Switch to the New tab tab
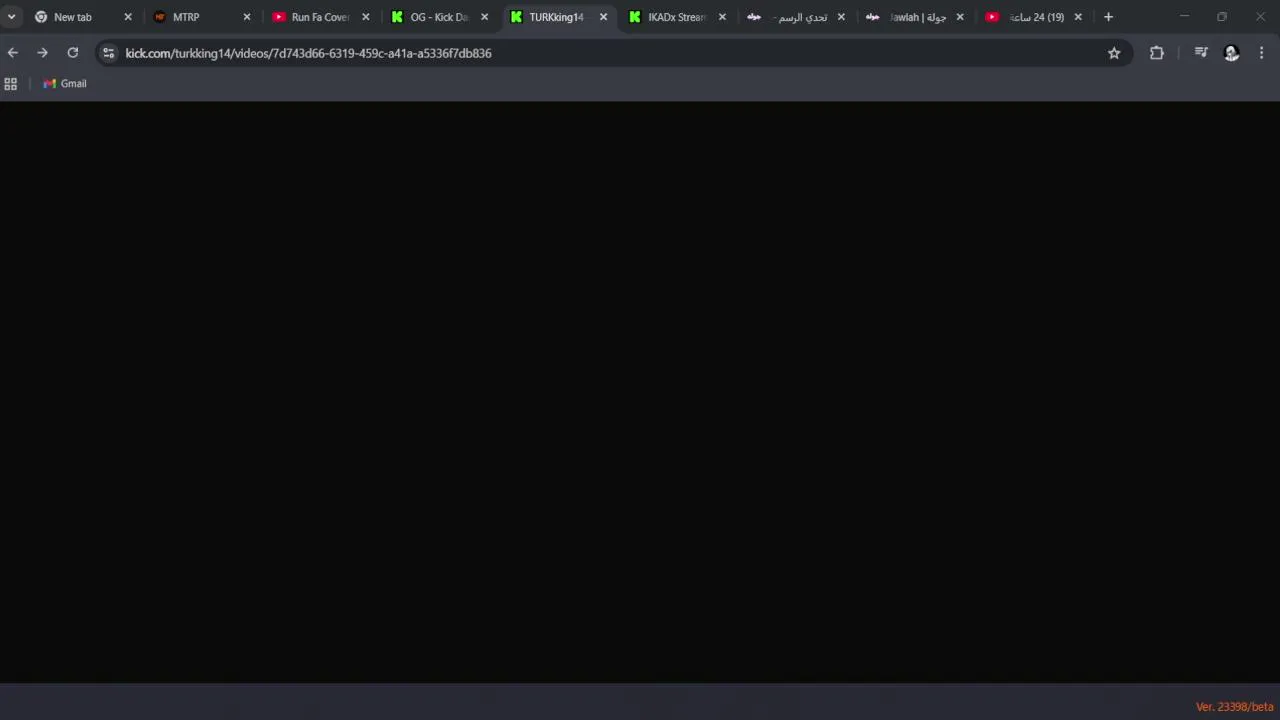This screenshot has height=720, width=1280. (x=83, y=17)
